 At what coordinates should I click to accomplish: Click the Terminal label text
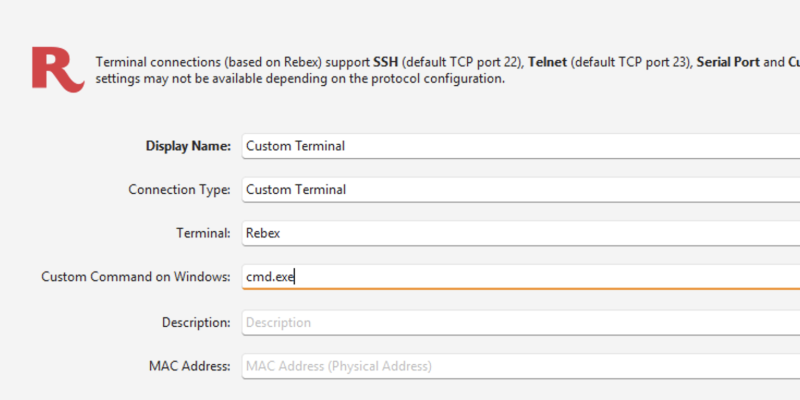(x=203, y=233)
